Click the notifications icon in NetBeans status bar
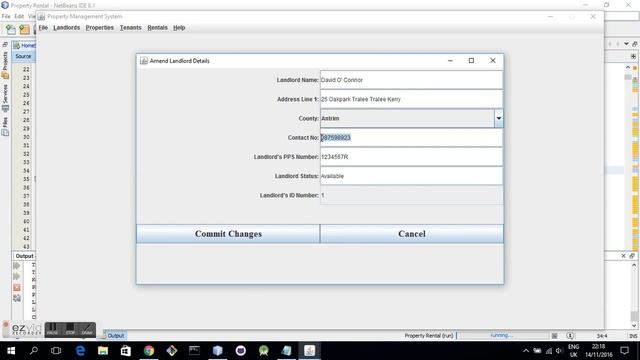Viewport: 640px width, 360px height. (570, 336)
